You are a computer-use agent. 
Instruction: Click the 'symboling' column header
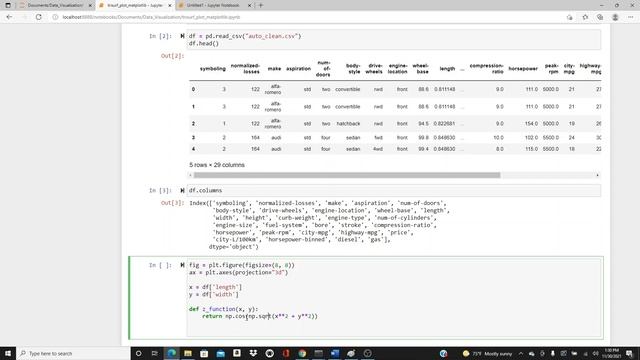(213, 69)
